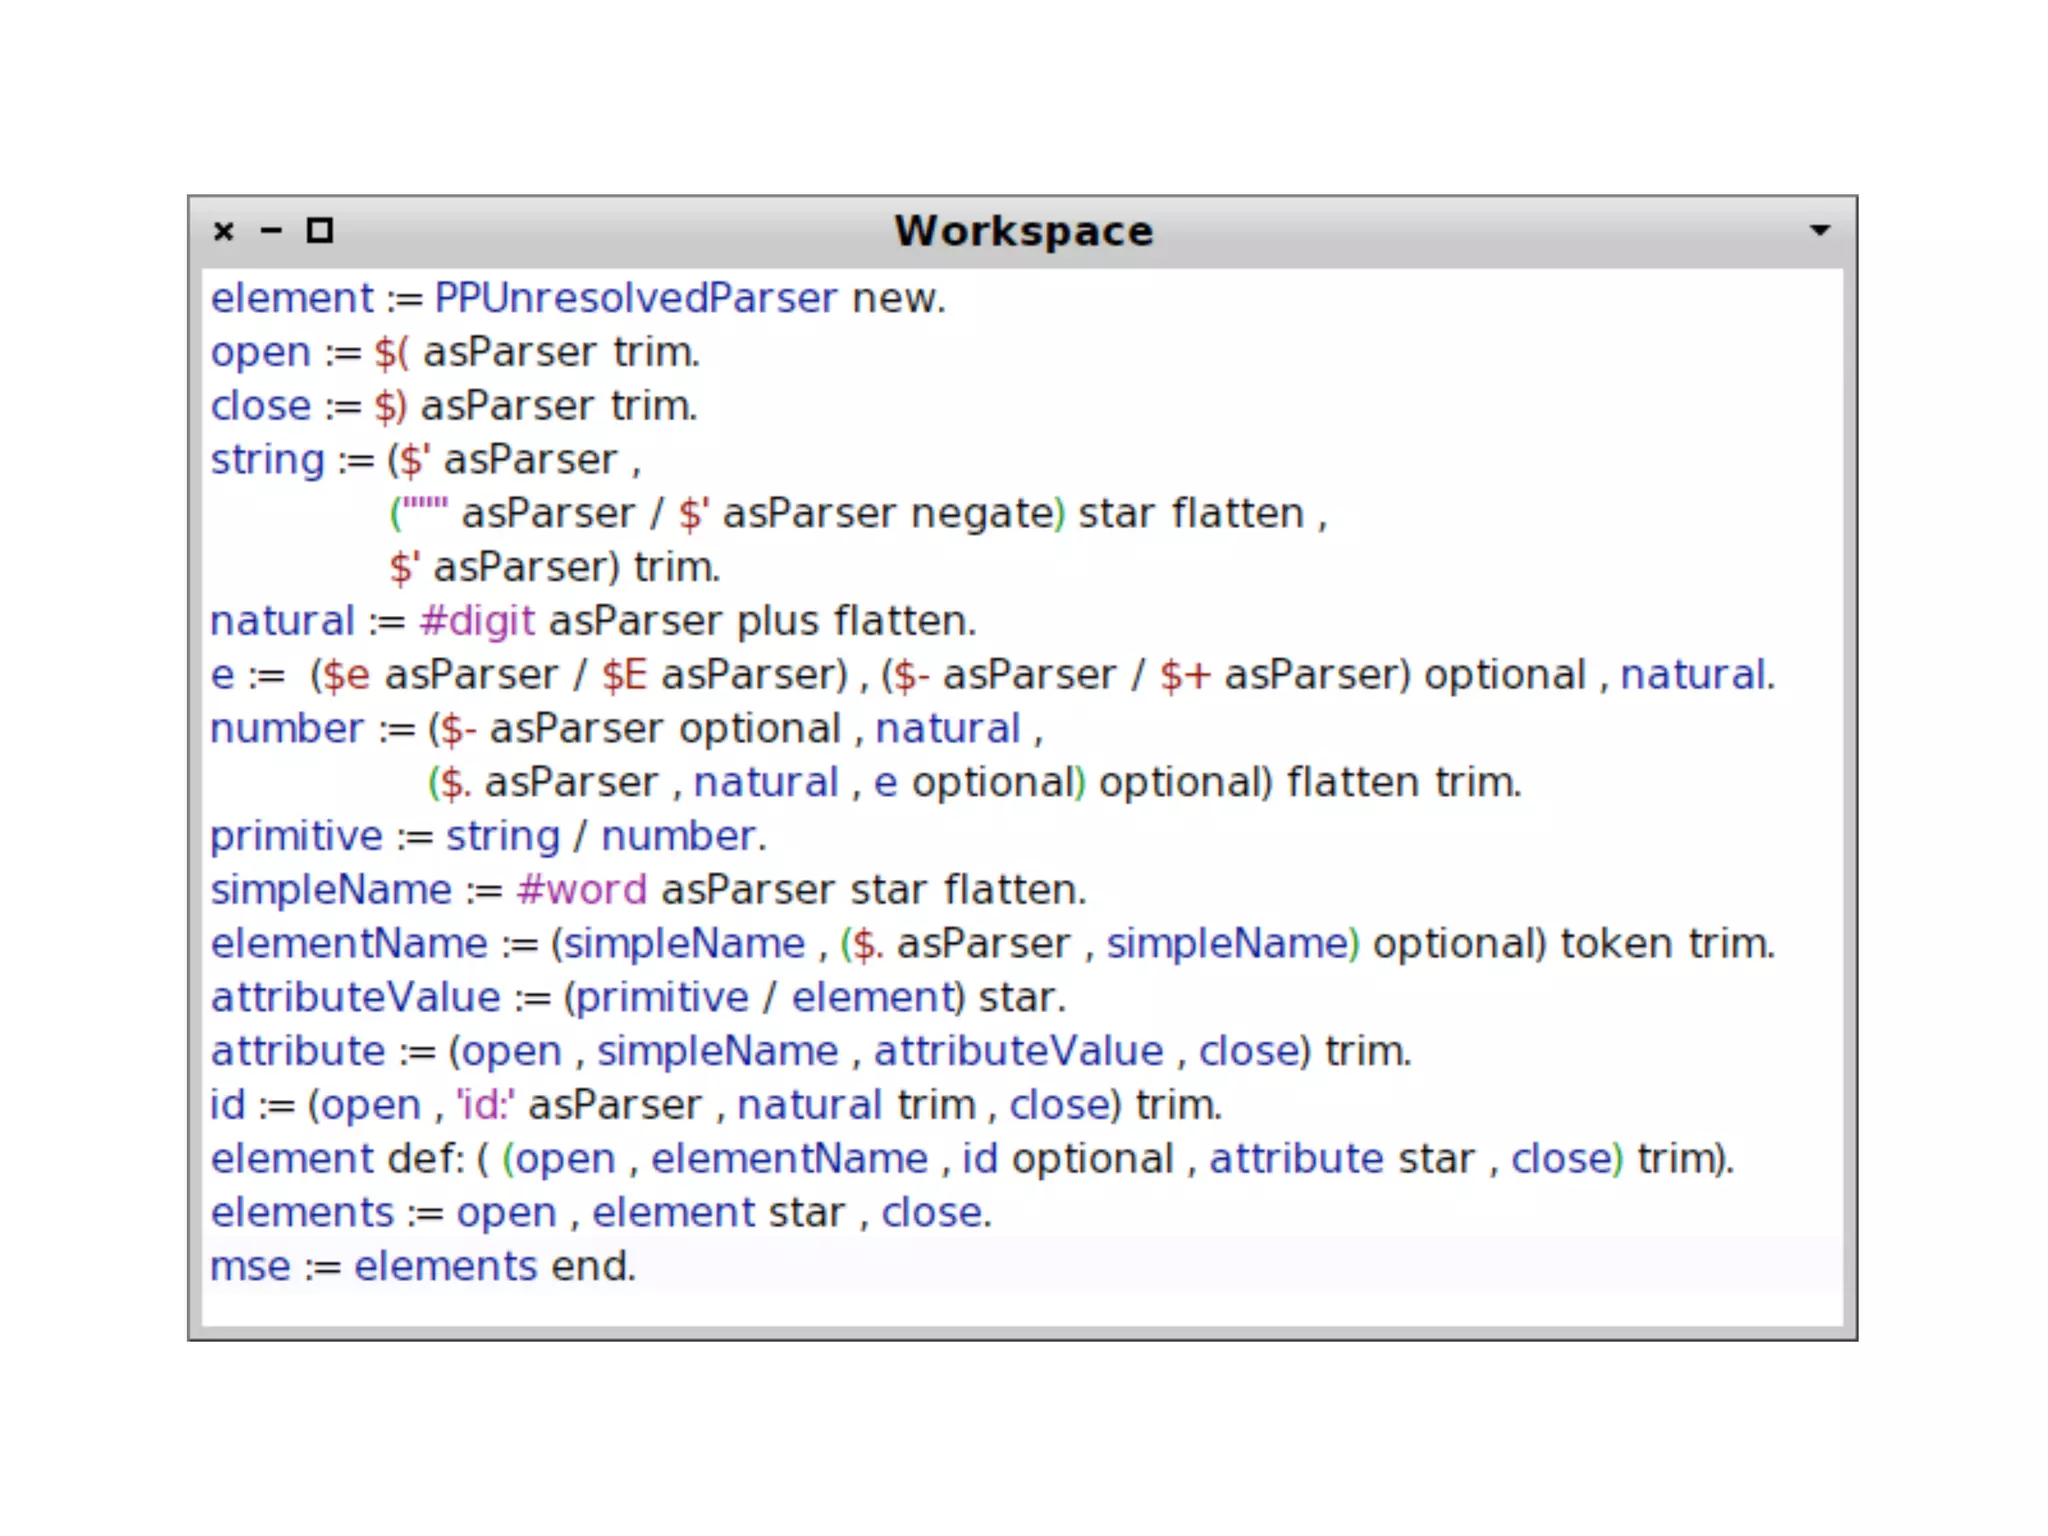Click PPUnresolvedParser class name
This screenshot has height=1536, width=2048.
[x=635, y=299]
